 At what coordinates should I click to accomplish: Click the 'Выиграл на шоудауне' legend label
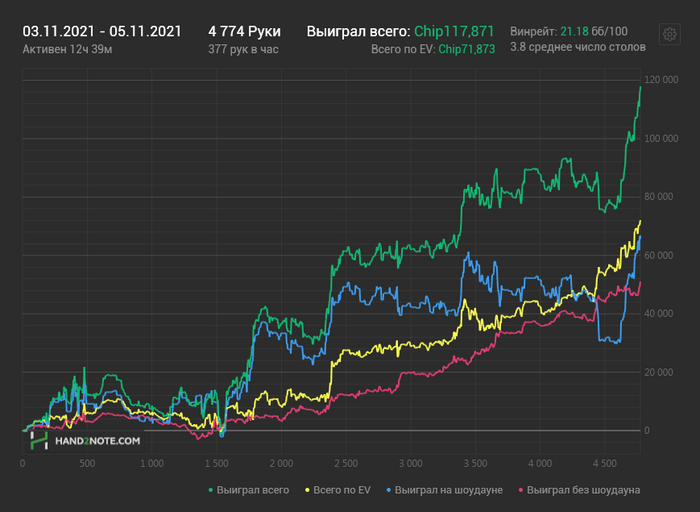[449, 490]
